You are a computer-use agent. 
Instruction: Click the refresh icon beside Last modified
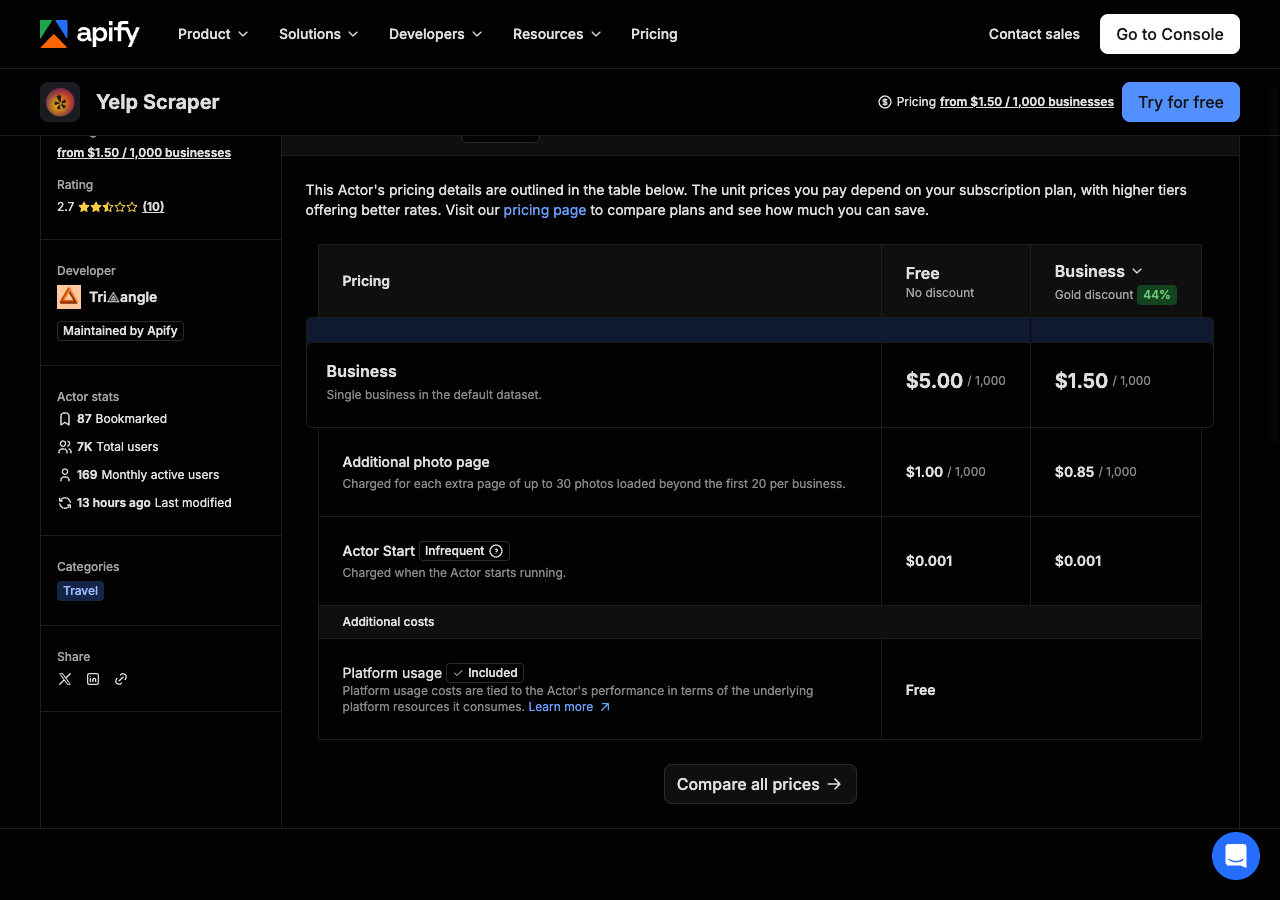(65, 503)
